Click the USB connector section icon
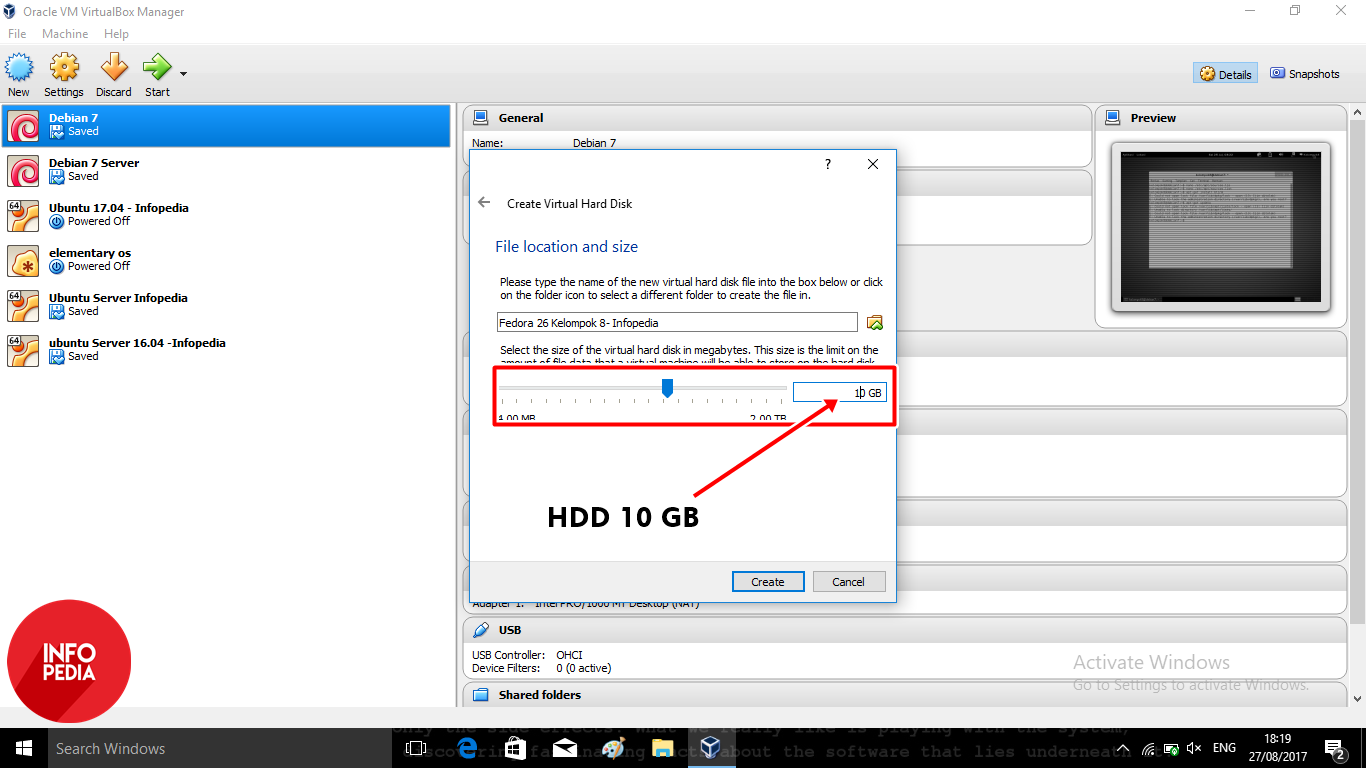Image resolution: width=1366 pixels, height=768 pixels. (481, 630)
